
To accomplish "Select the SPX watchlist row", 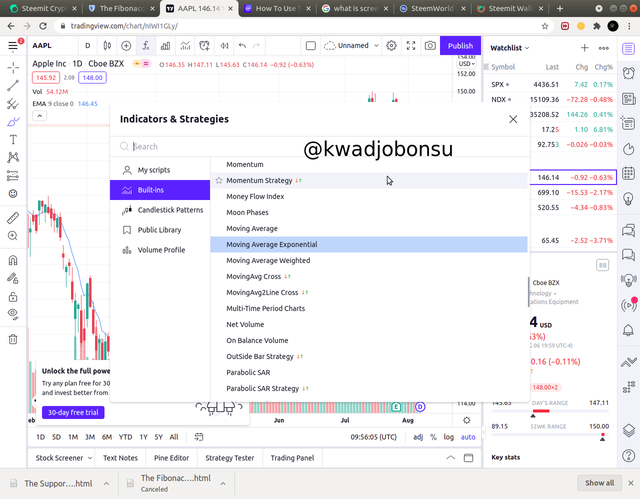I will pyautogui.click(x=552, y=85).
